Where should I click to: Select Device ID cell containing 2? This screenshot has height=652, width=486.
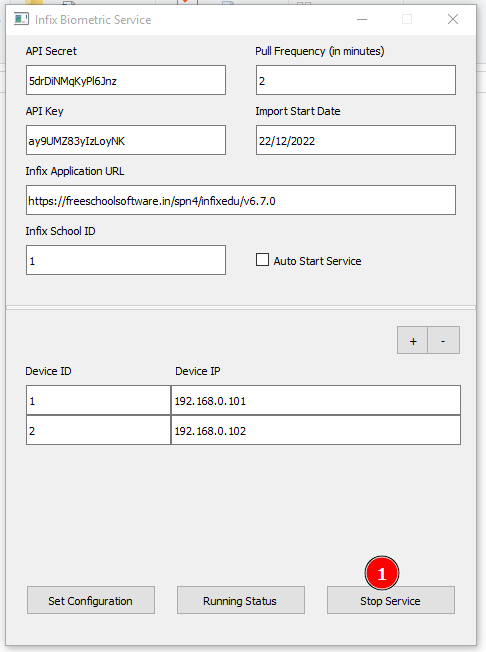99,430
